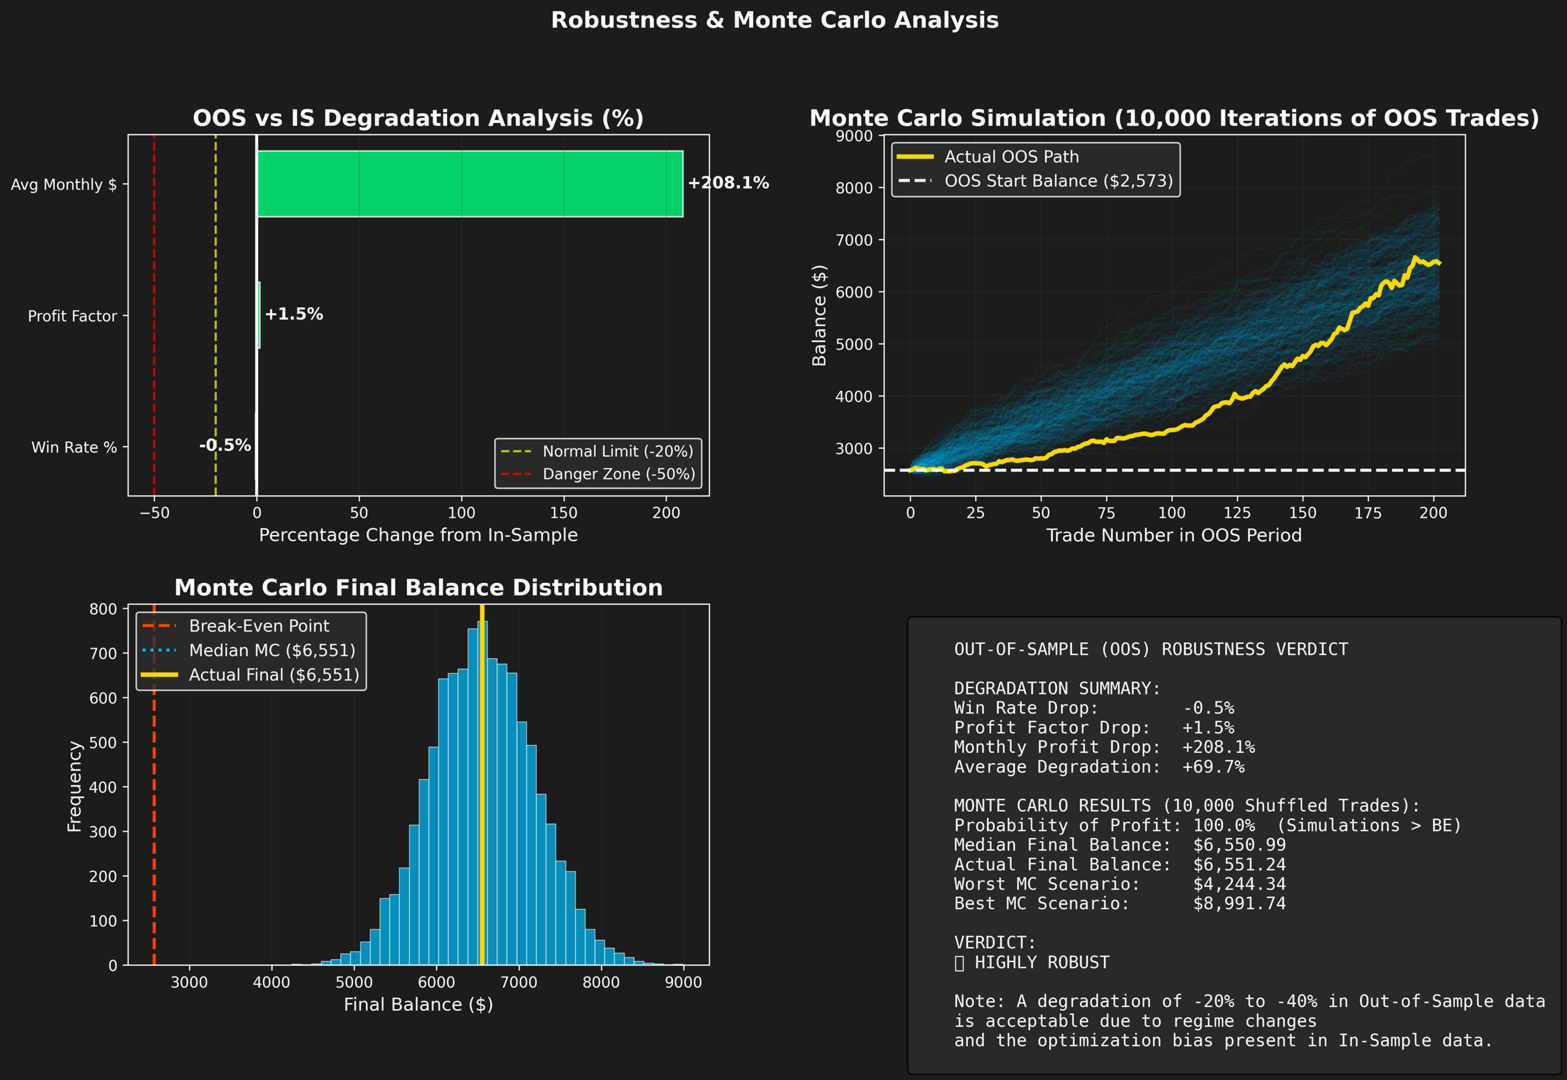Click the HIGHLY ROBUST verdict text
Screen dimensions: 1567x1080
[1032, 963]
